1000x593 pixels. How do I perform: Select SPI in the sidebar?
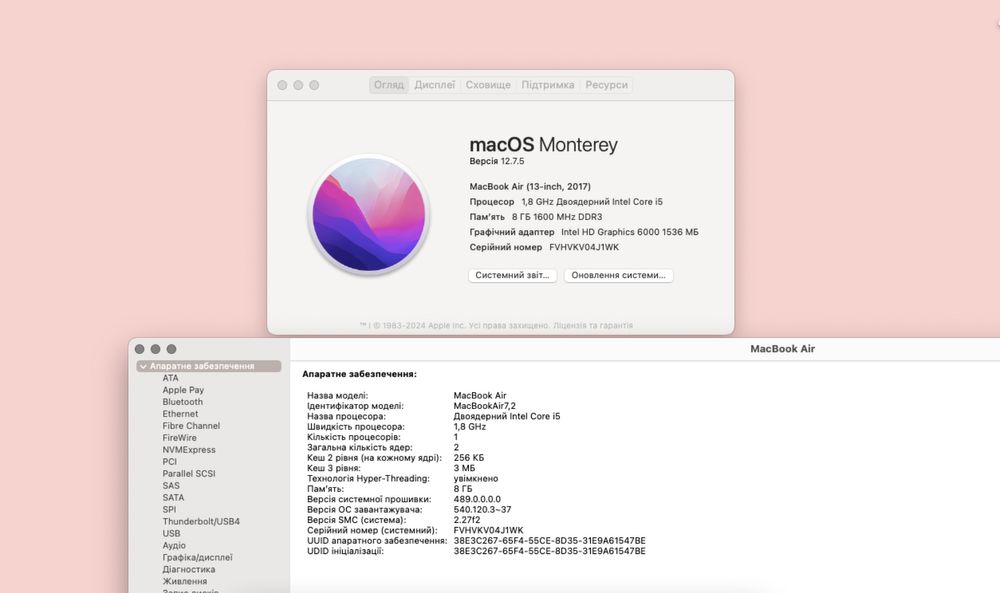pos(169,509)
